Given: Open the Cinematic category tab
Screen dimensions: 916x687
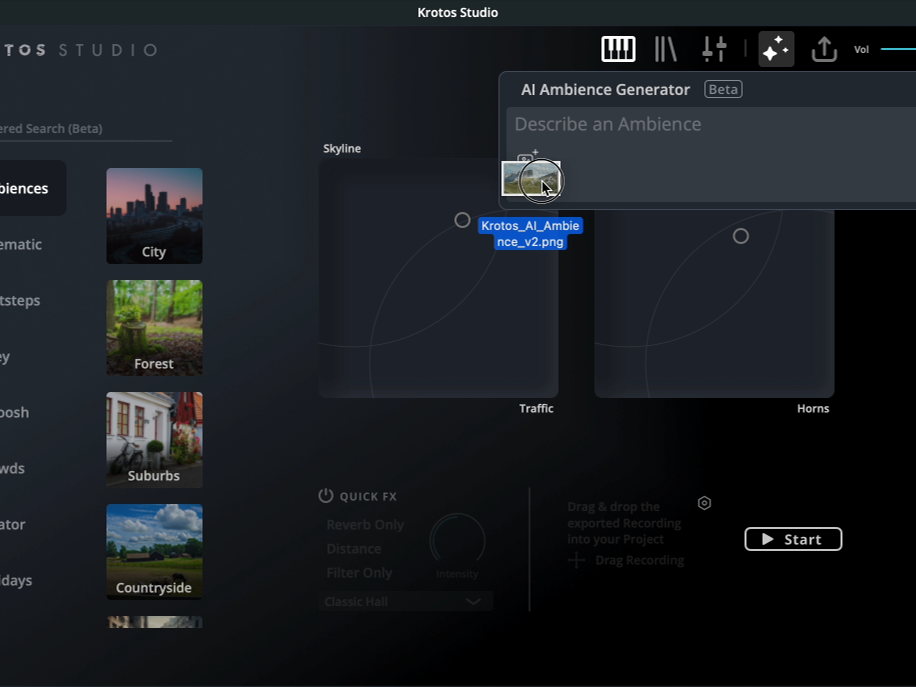Looking at the screenshot, I should (21, 244).
